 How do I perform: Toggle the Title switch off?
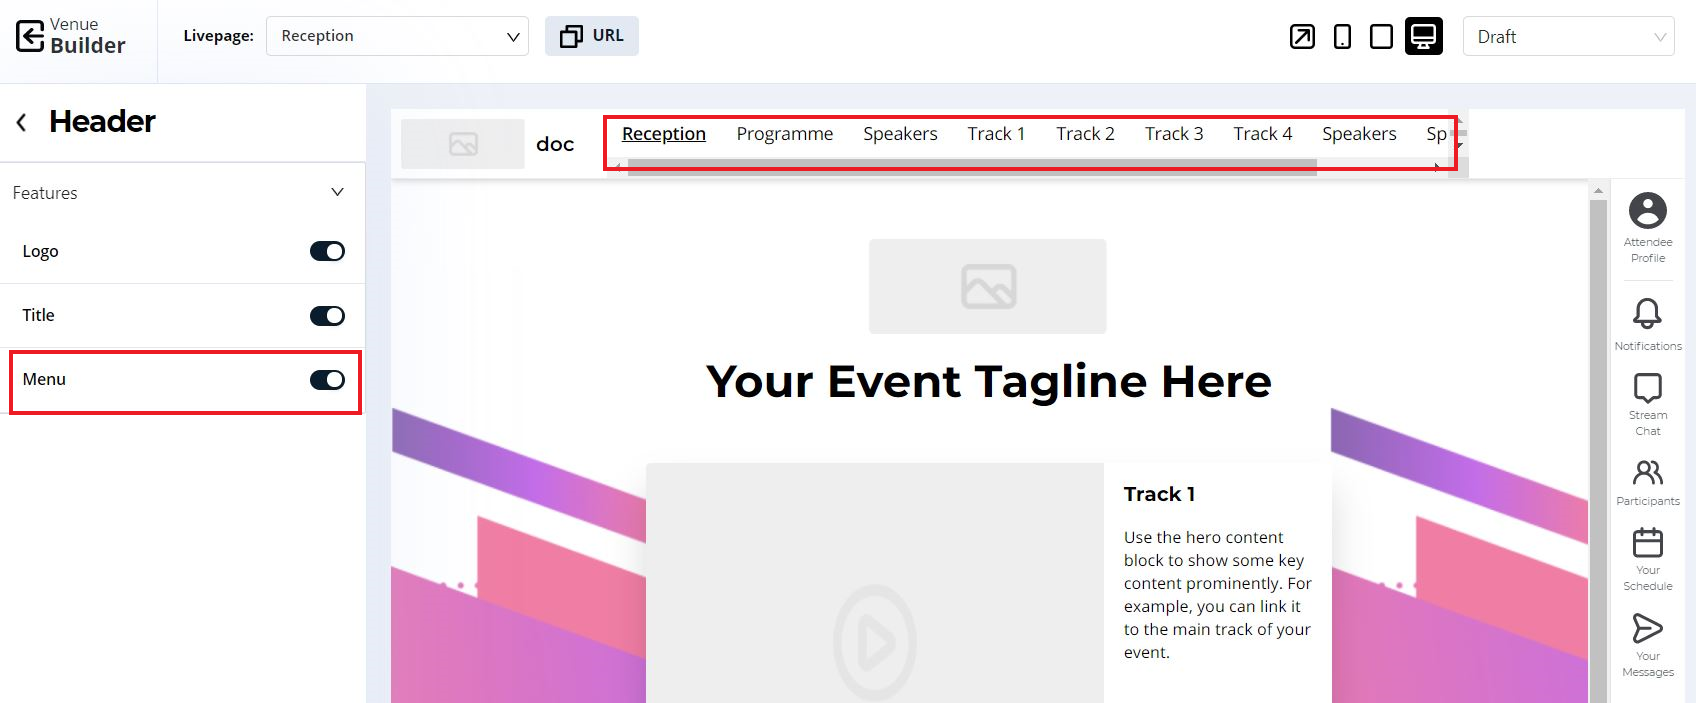327,316
